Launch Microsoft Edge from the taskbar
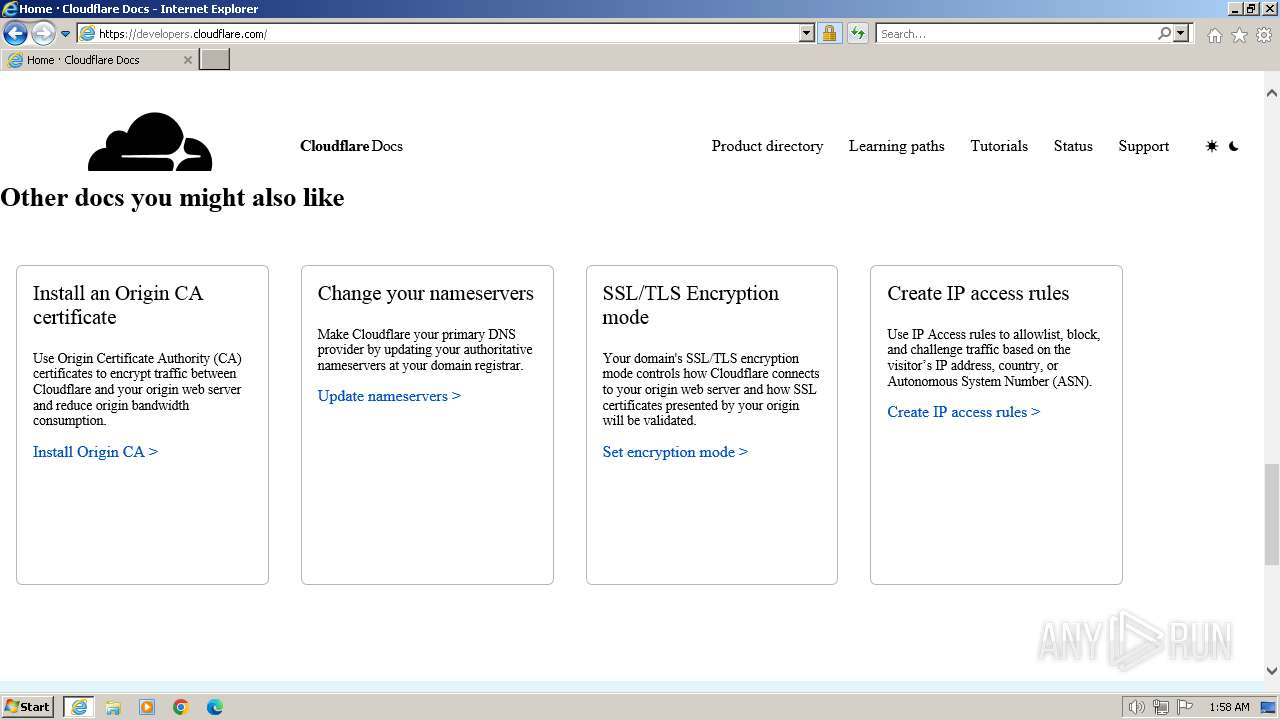Screen dimensions: 1280x720 (215, 707)
